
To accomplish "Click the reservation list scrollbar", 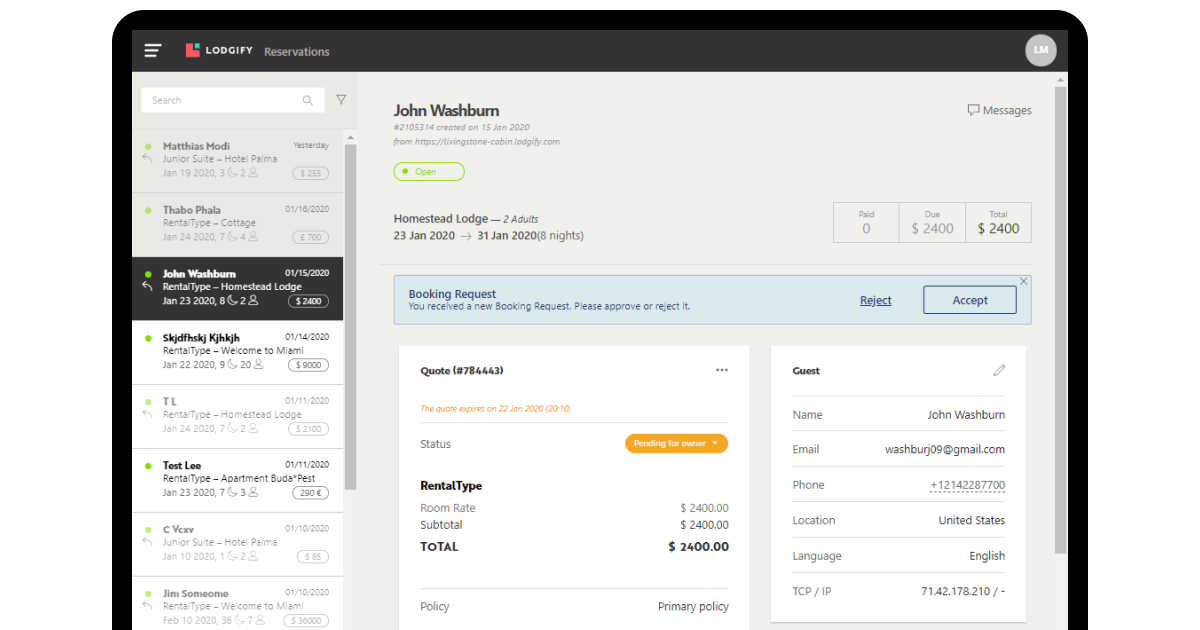I will [x=350, y=317].
